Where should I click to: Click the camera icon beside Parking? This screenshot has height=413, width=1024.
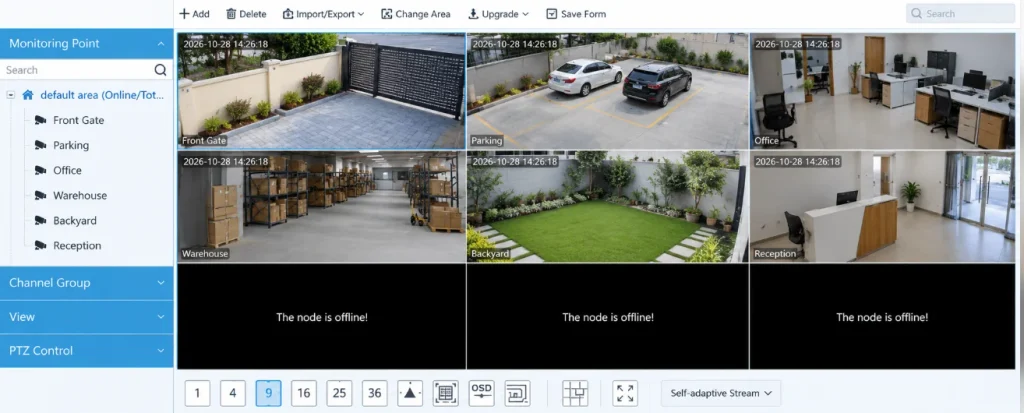coord(40,145)
